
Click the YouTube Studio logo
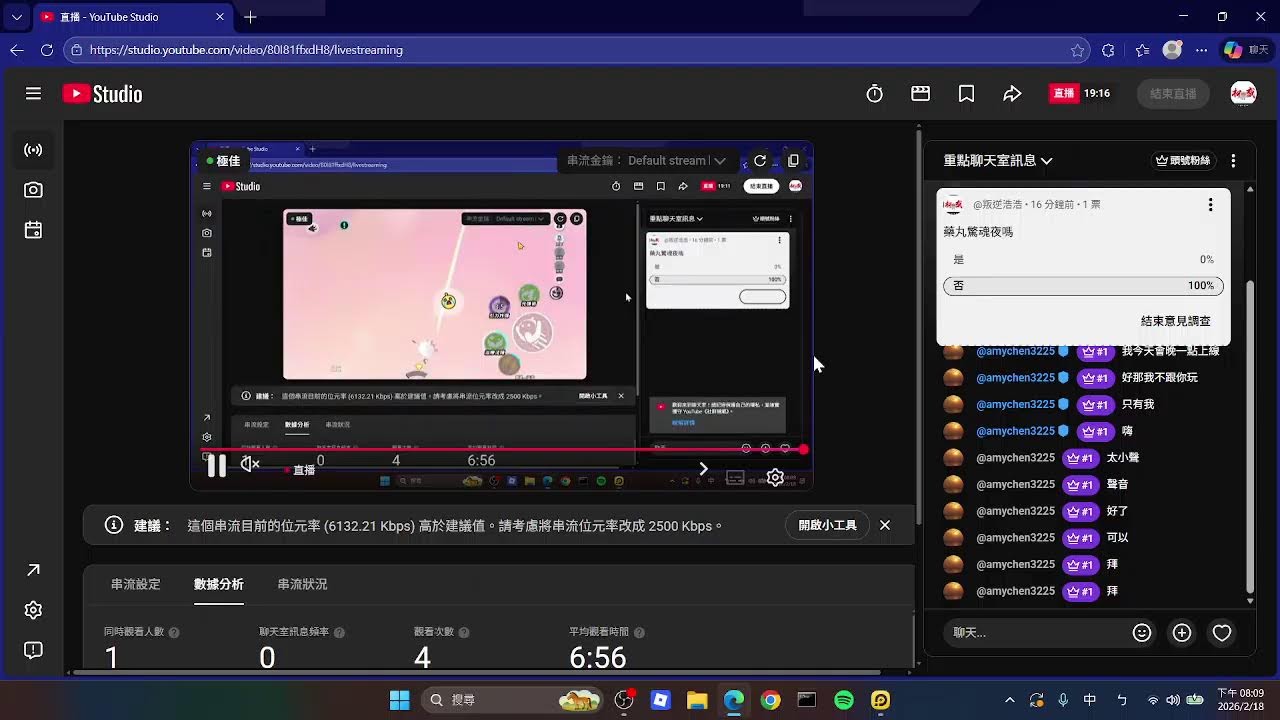pyautogui.click(x=102, y=94)
